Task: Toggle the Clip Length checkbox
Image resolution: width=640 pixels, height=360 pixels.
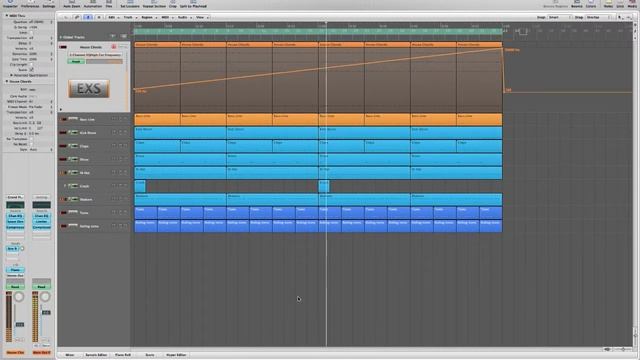Action: pos(31,64)
